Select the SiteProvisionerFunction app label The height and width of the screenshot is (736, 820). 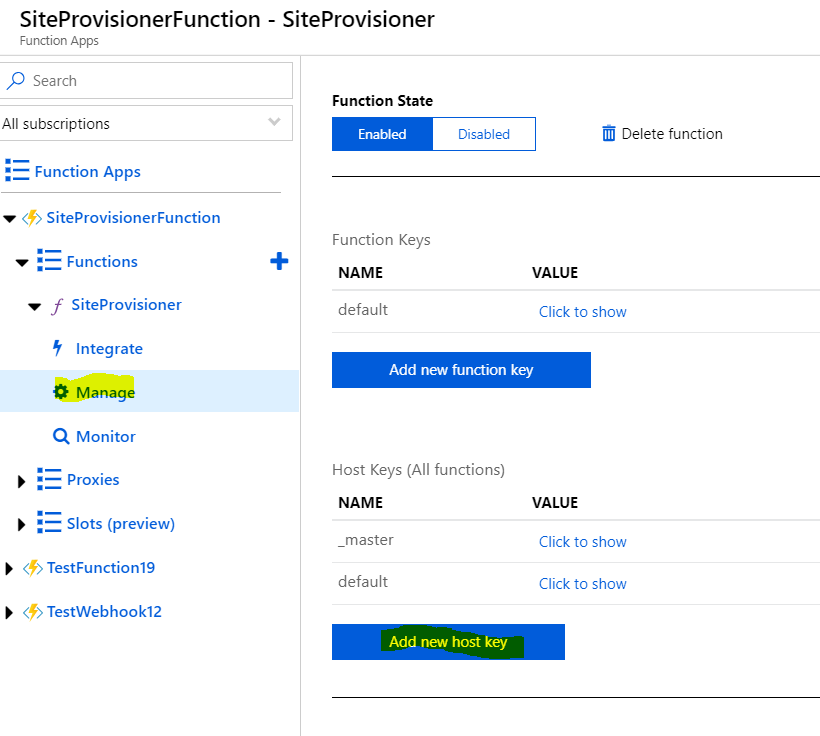coord(133,218)
